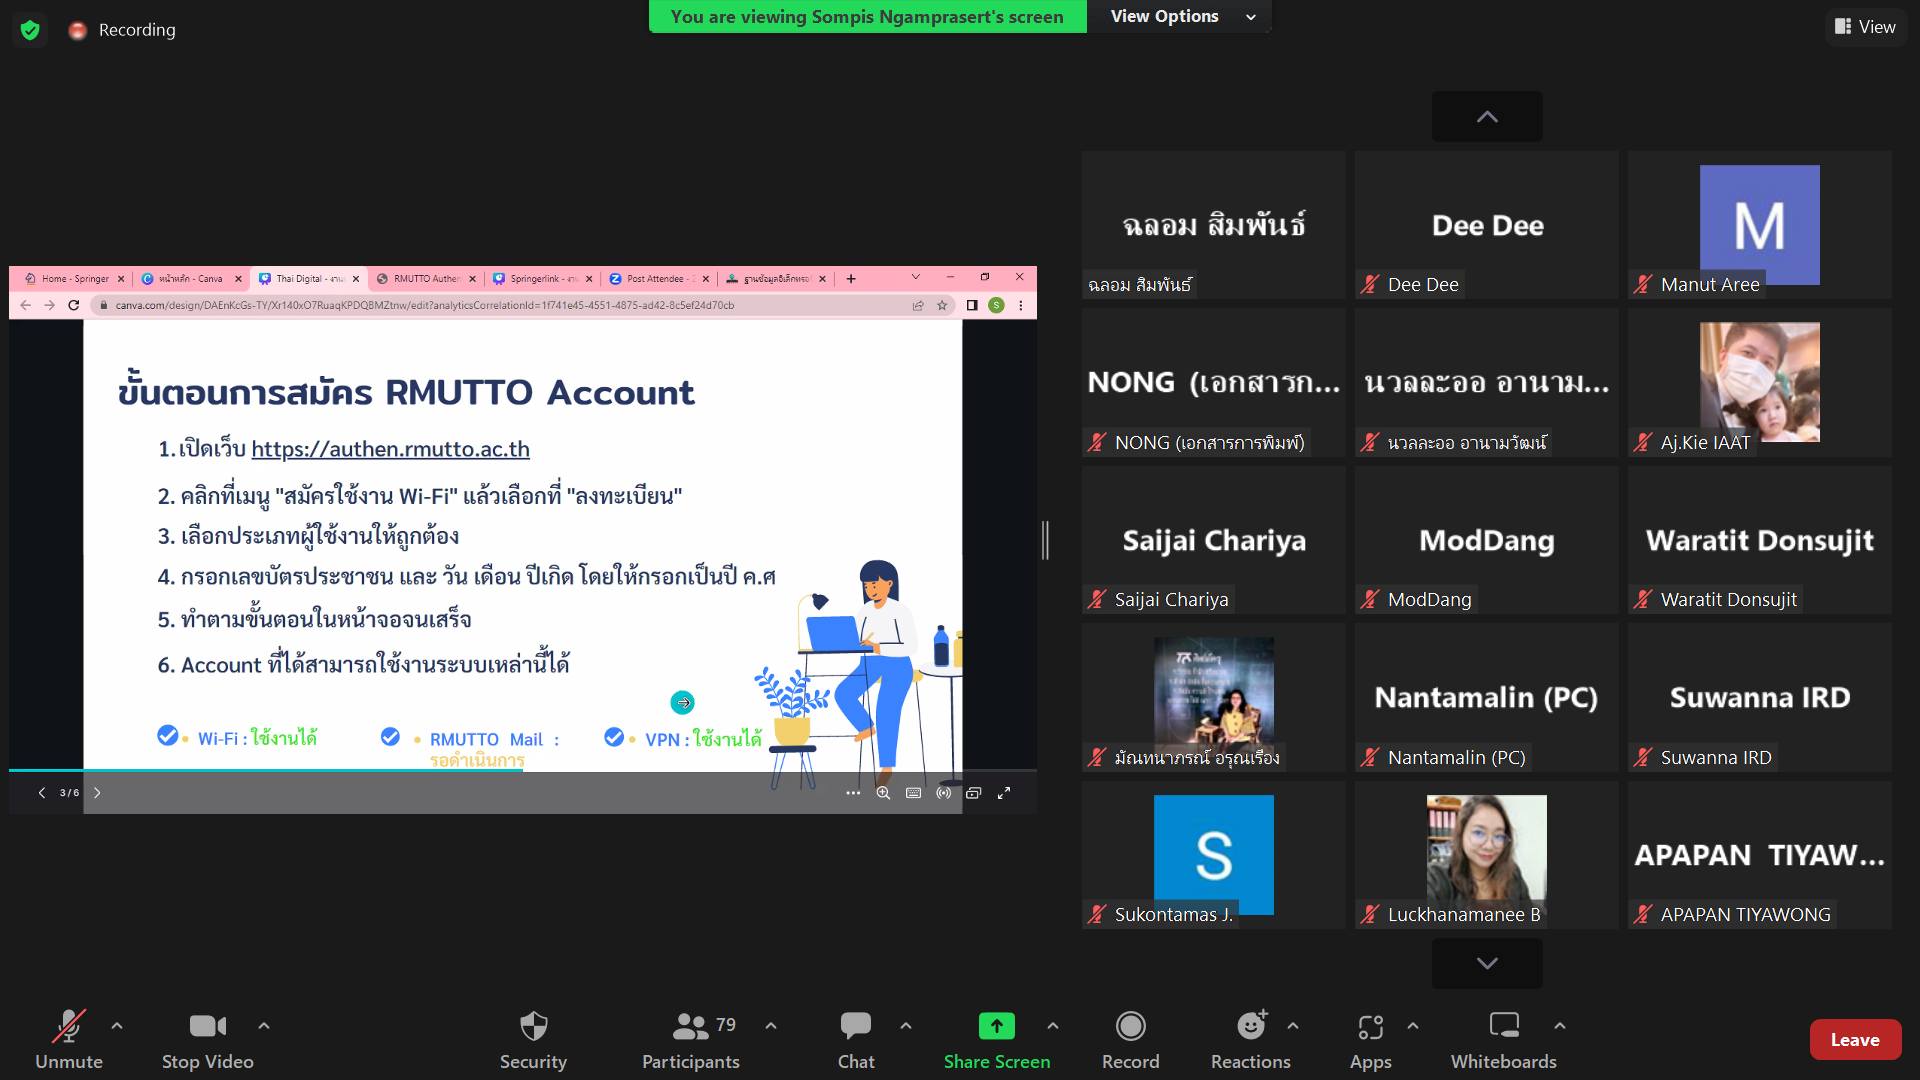Toggle the browser side panel icon
1920x1080 pixels.
[x=972, y=305]
